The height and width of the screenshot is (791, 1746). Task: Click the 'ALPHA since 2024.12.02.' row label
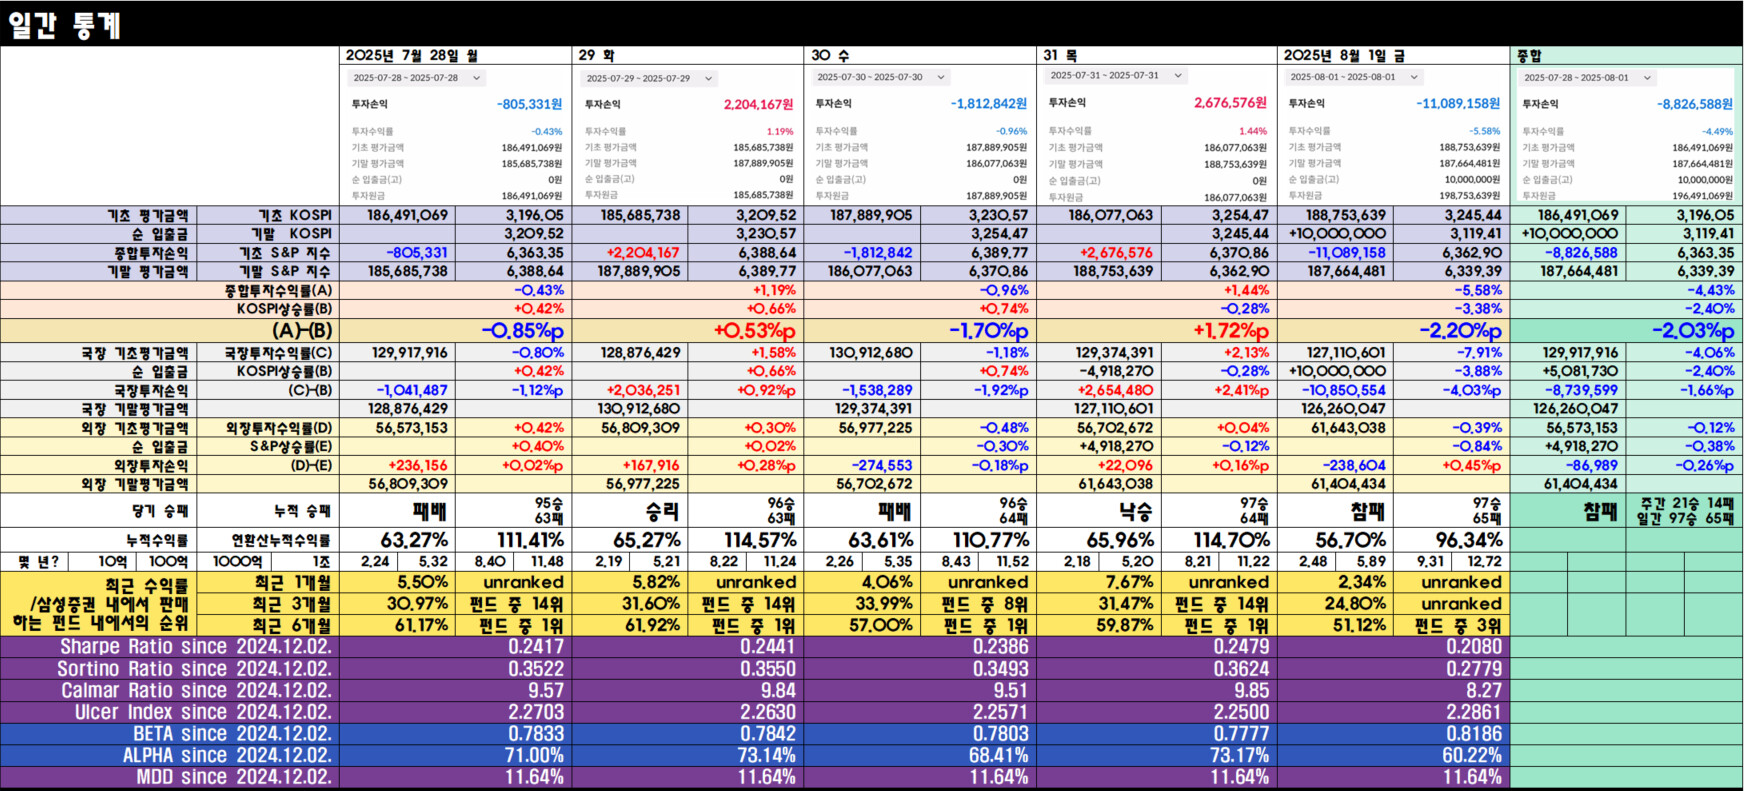228,756
